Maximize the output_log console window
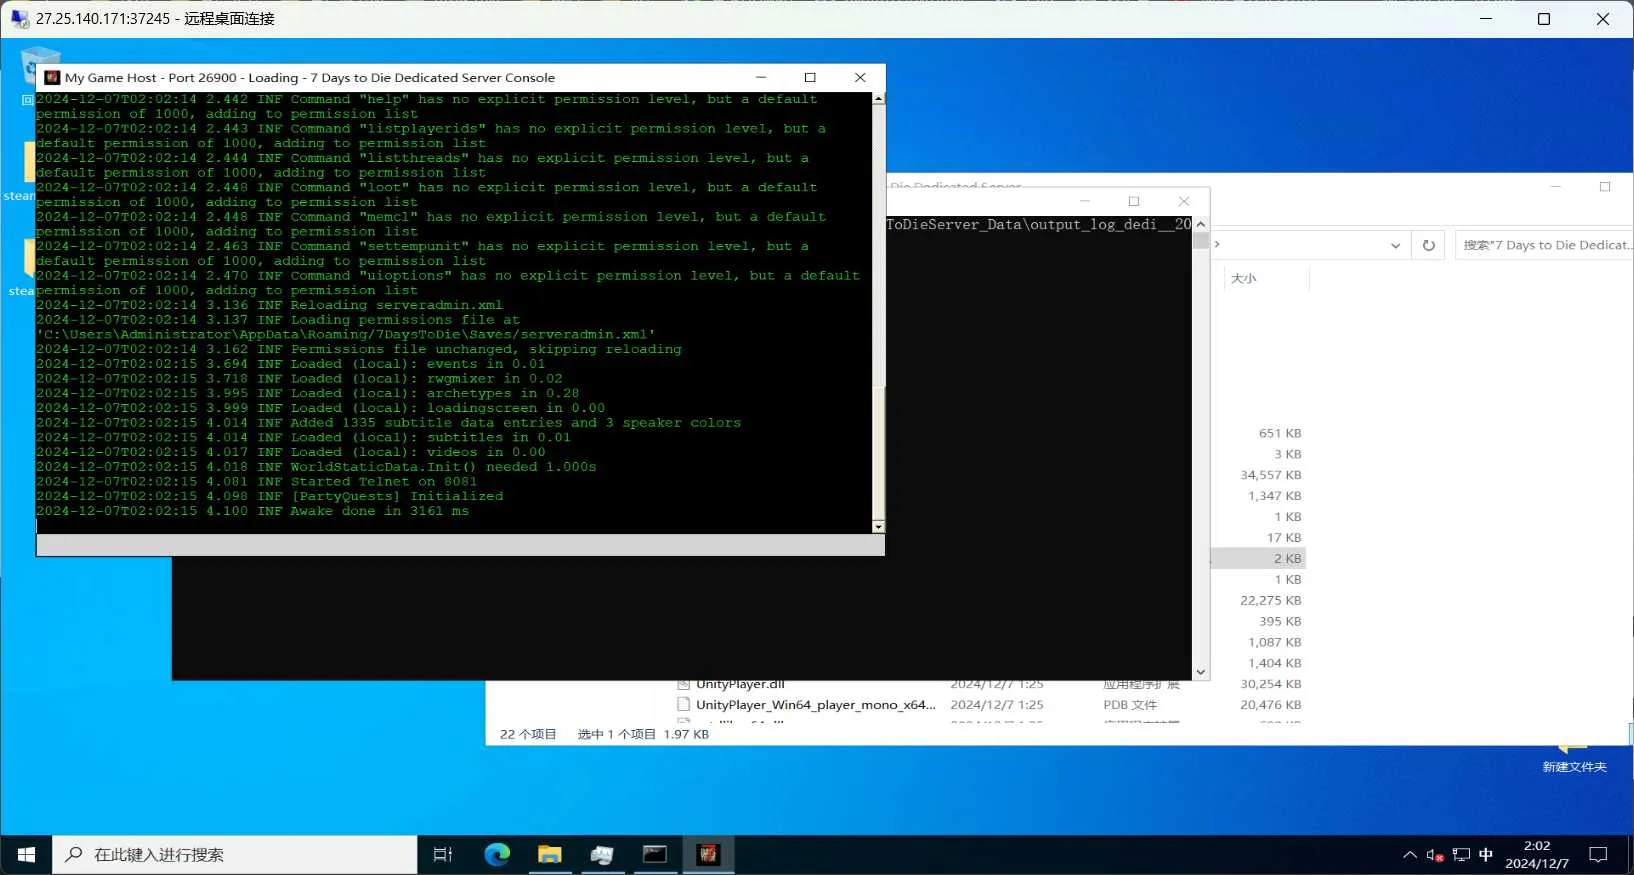 pyautogui.click(x=1134, y=201)
